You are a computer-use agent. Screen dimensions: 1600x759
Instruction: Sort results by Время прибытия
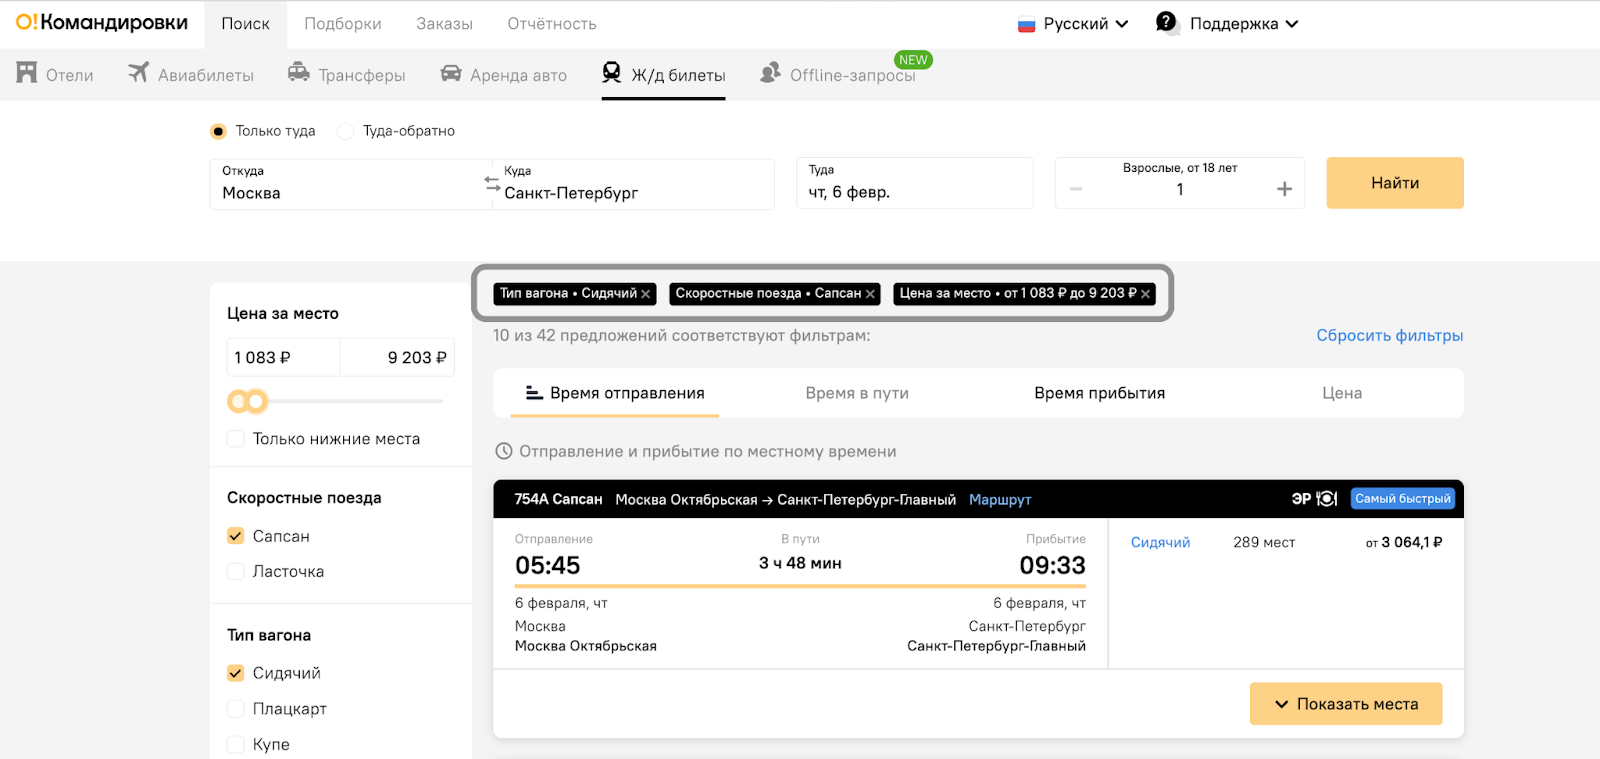(x=1100, y=393)
